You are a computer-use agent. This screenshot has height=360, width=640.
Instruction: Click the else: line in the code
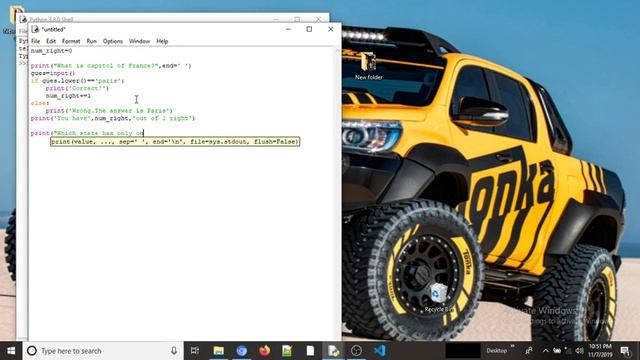(x=40, y=103)
